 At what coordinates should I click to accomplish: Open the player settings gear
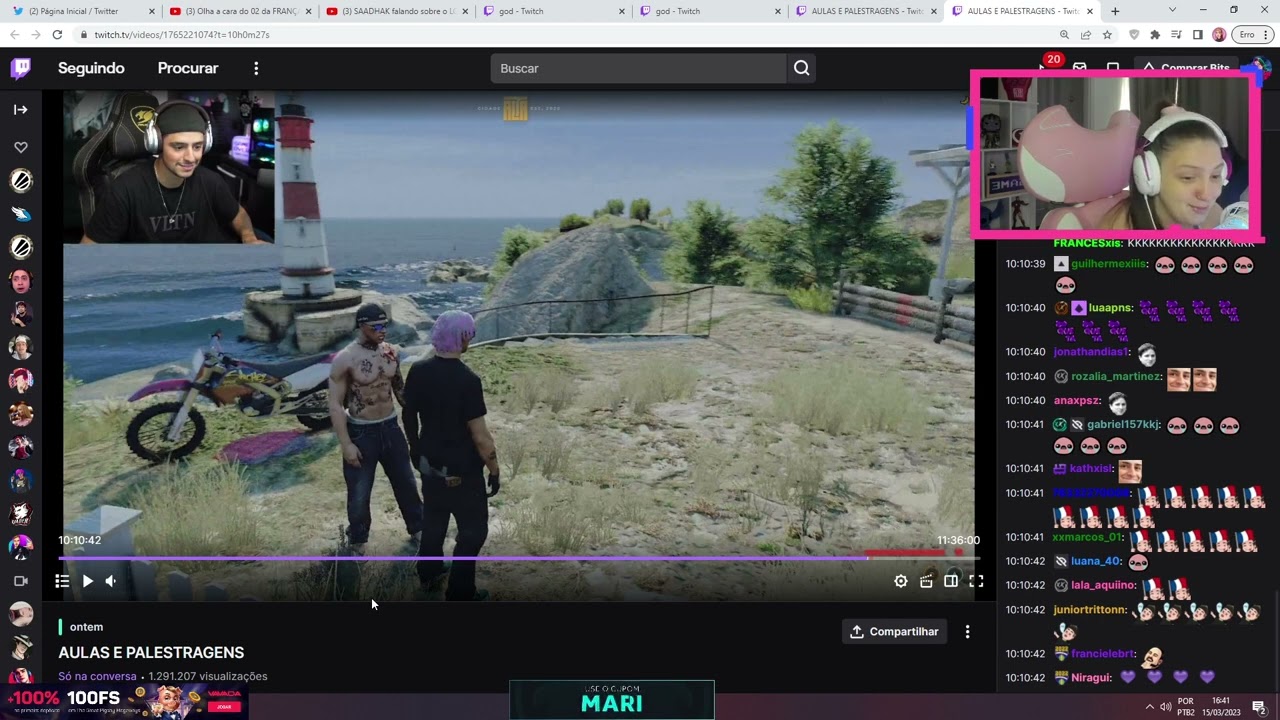click(901, 581)
